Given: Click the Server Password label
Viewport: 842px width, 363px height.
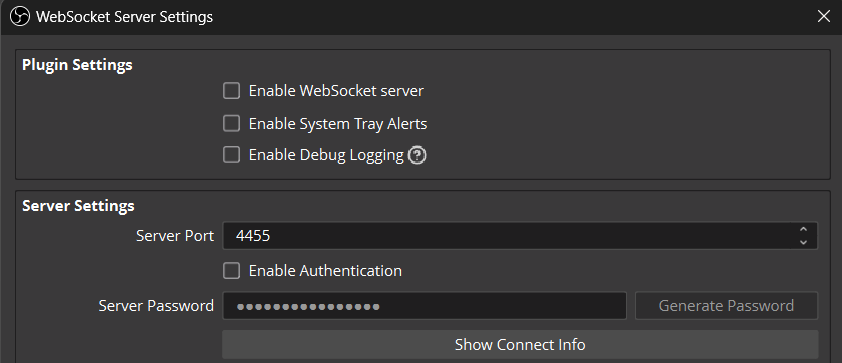Looking at the screenshot, I should click(156, 306).
